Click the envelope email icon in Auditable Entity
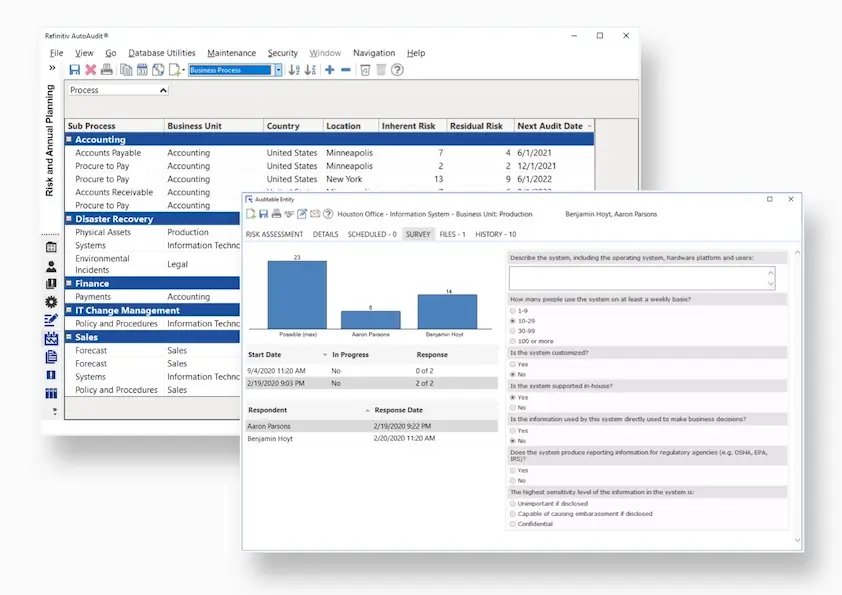This screenshot has width=842, height=595. point(315,214)
